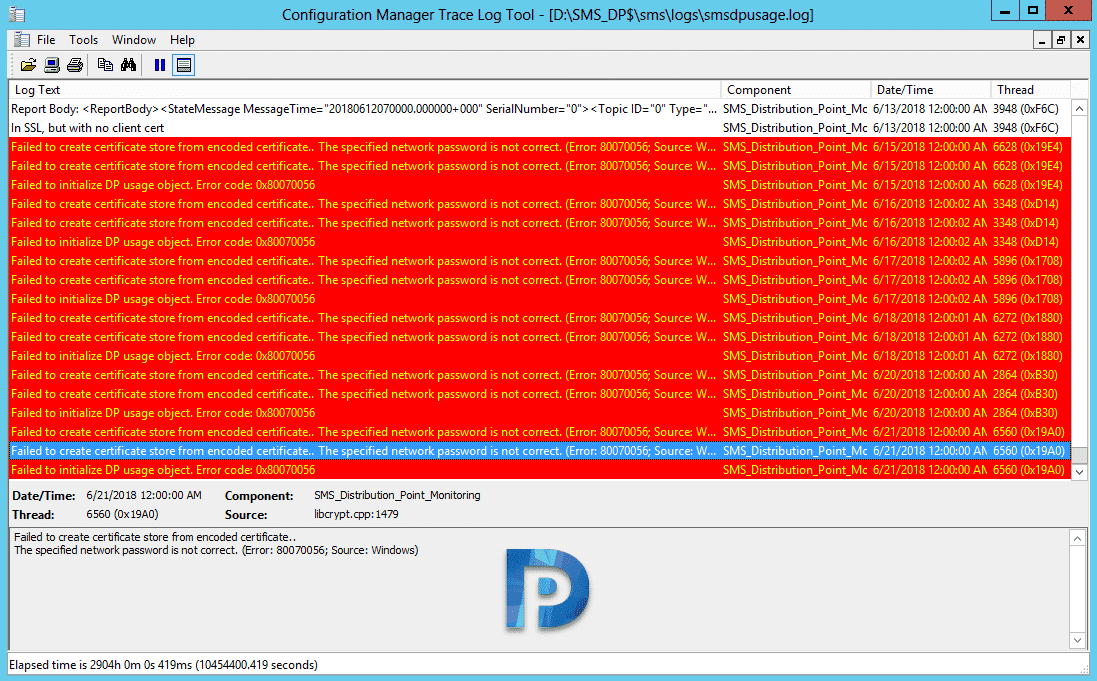The image size is (1097, 681).
Task: Select 'Failed to initialize DP usage object' row dated 6/21/2018
Action: (539, 470)
